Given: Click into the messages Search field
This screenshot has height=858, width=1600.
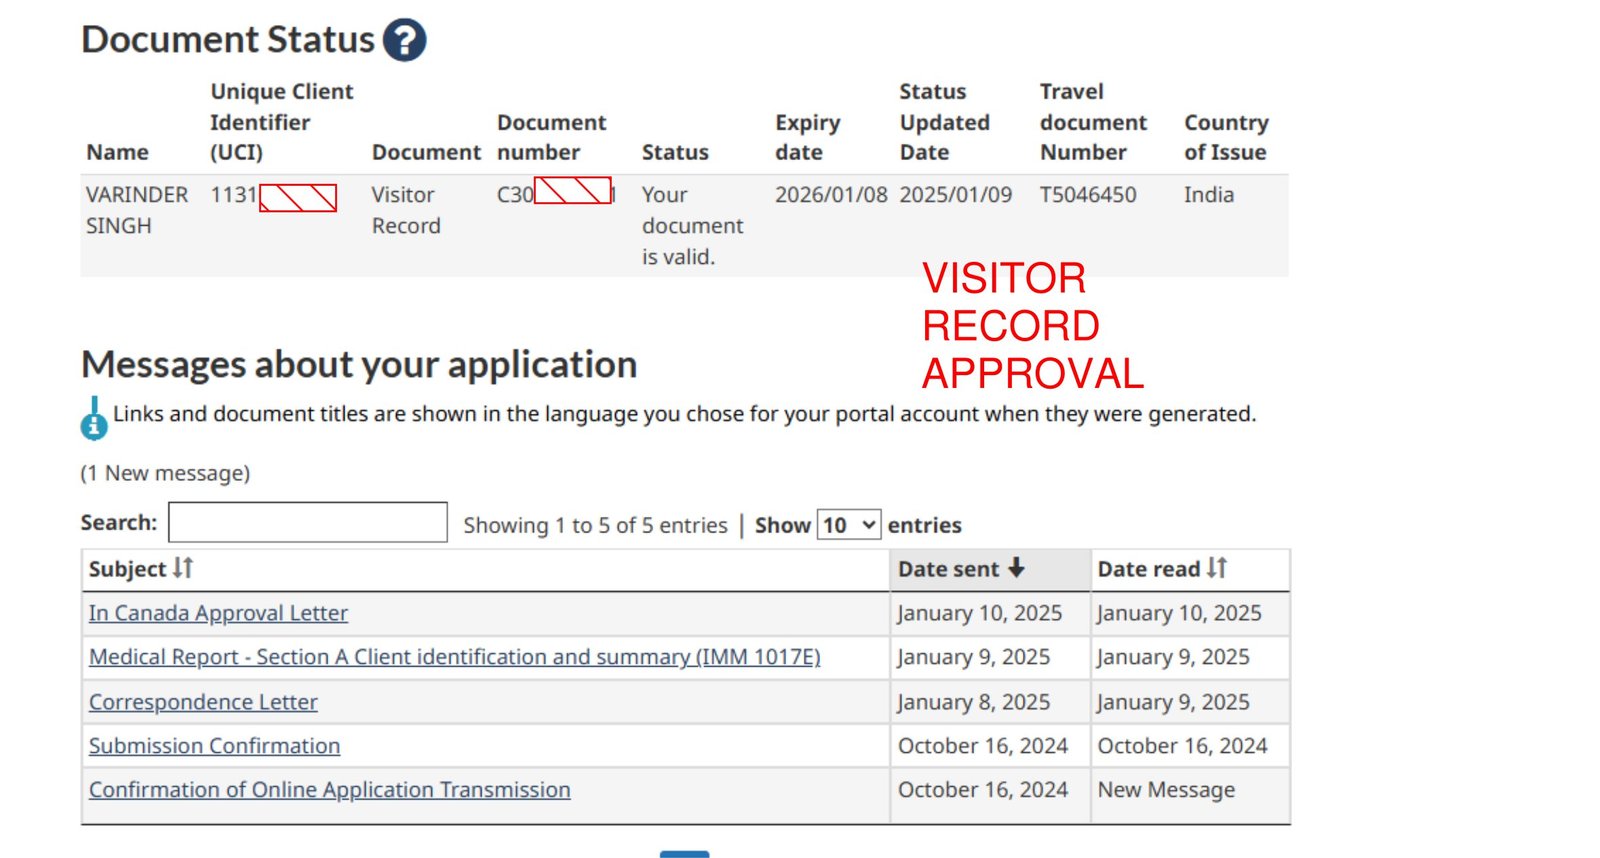Looking at the screenshot, I should [308, 523].
